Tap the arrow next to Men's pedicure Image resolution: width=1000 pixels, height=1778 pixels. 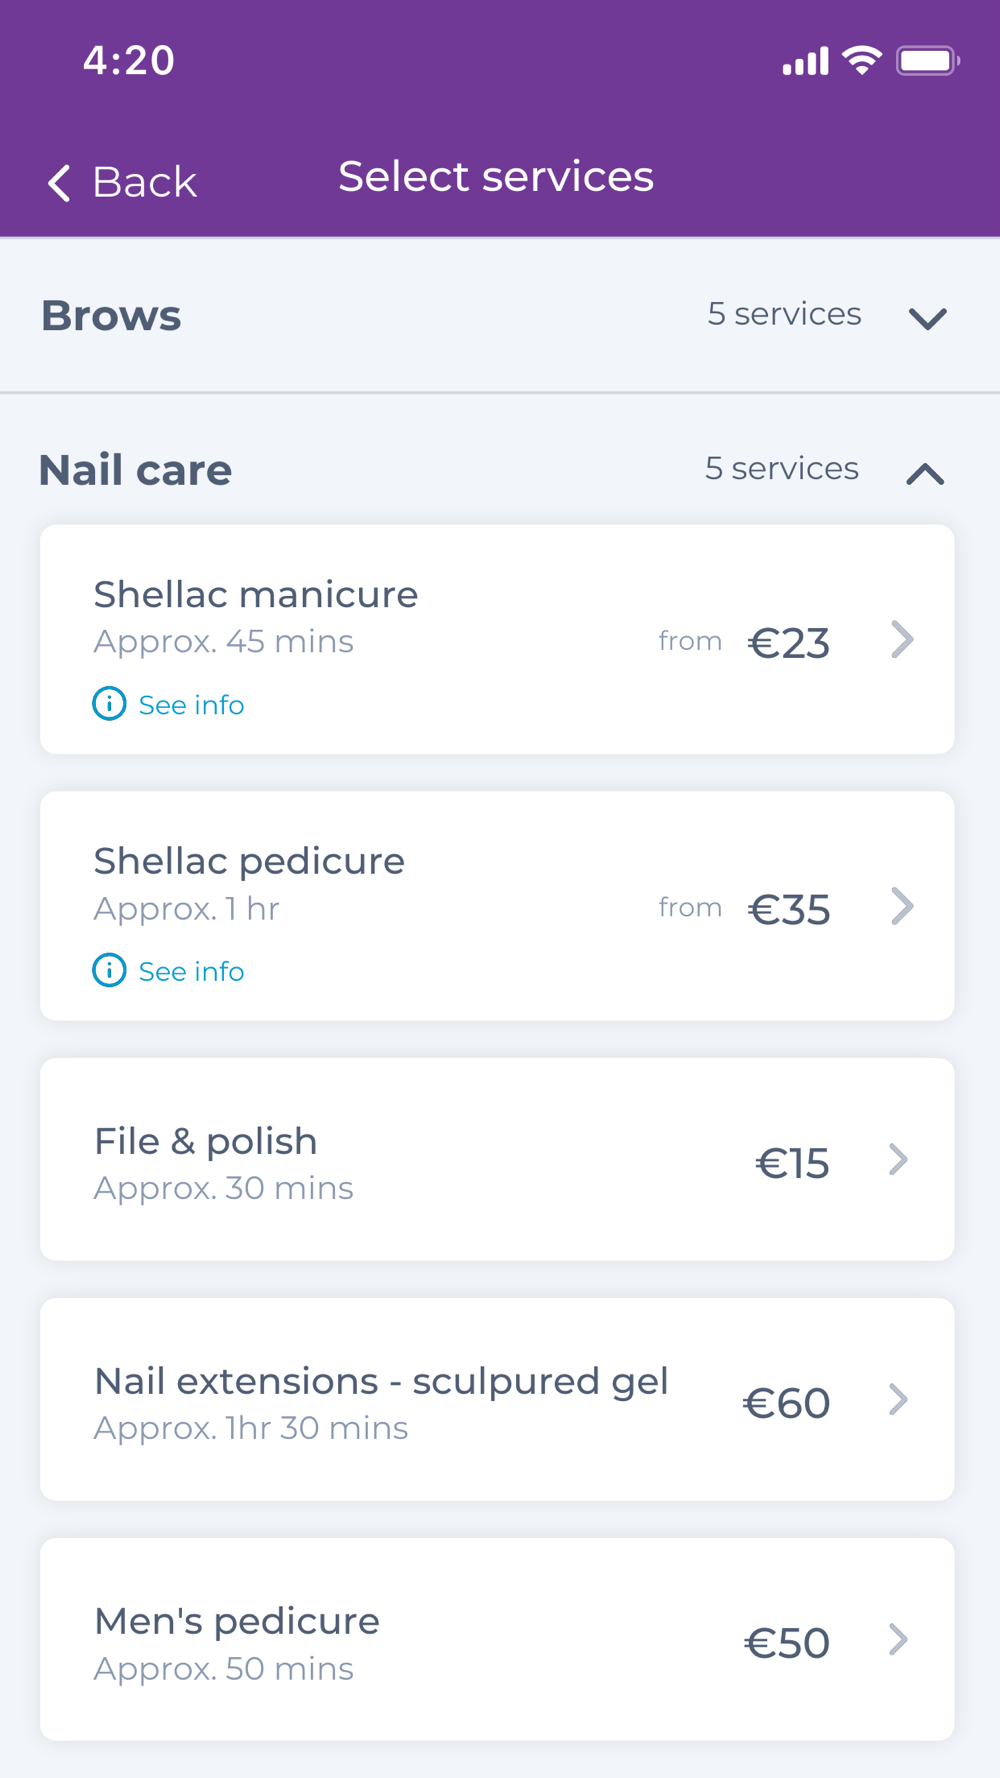click(898, 1640)
